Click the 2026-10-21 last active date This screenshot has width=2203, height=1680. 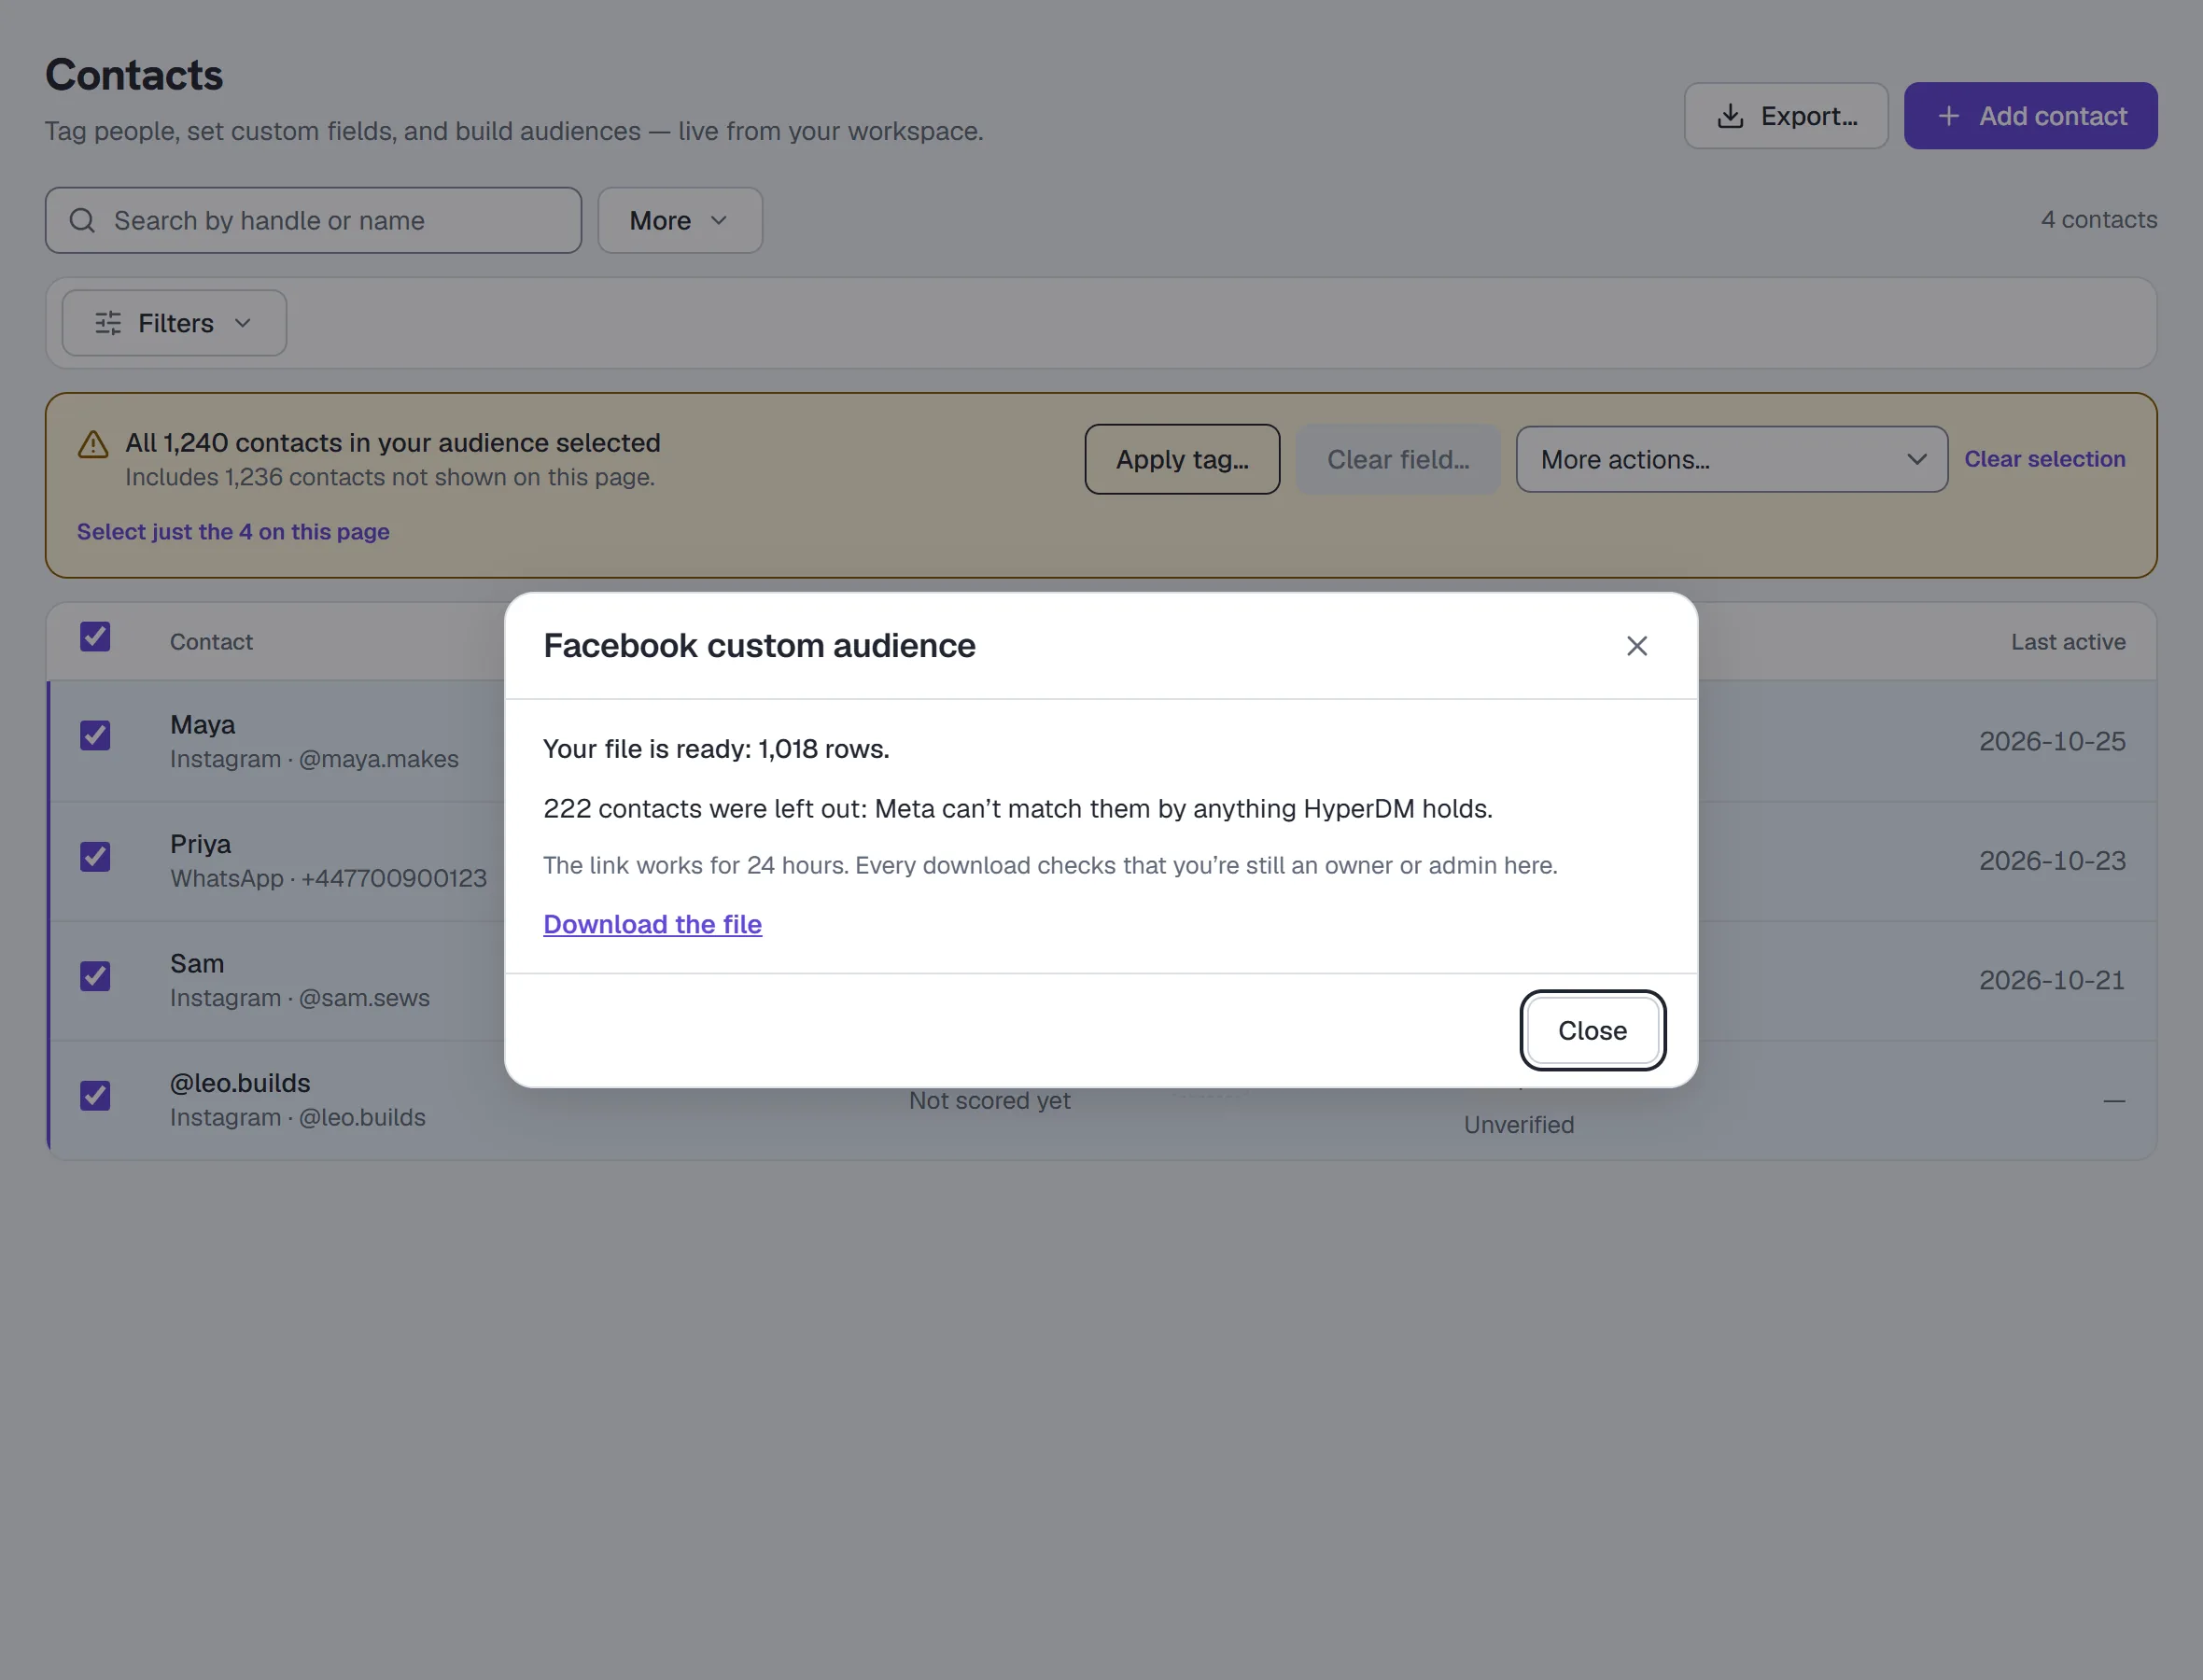pos(2052,980)
